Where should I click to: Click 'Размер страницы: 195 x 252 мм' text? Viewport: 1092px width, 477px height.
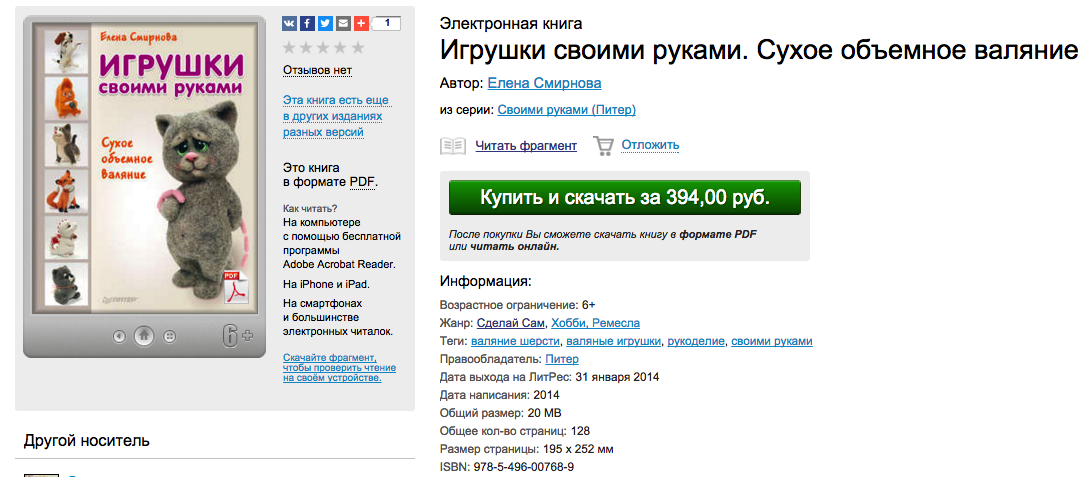526,449
